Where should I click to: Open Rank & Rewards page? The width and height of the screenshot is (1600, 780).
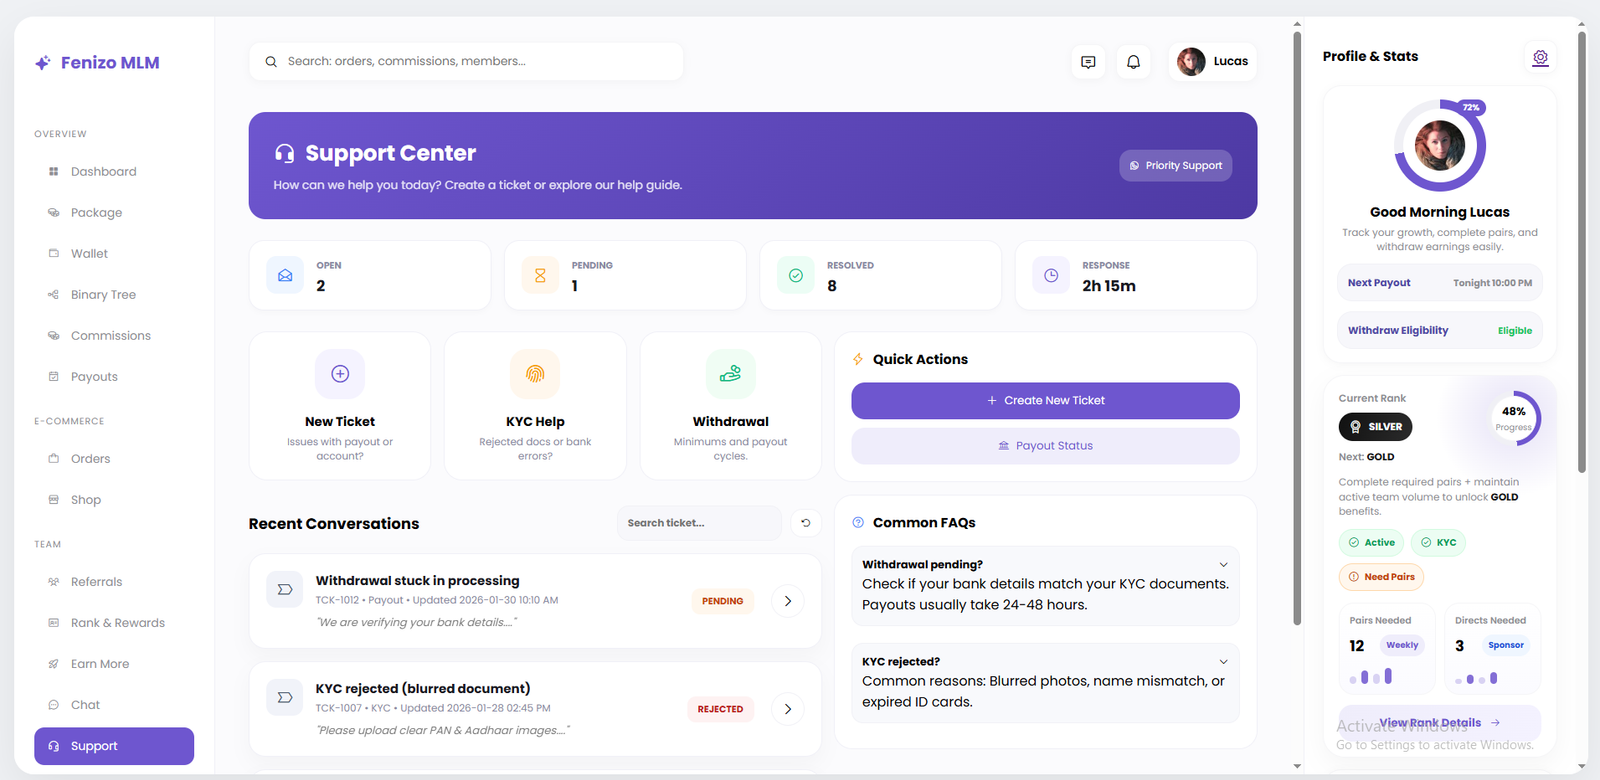(x=114, y=622)
